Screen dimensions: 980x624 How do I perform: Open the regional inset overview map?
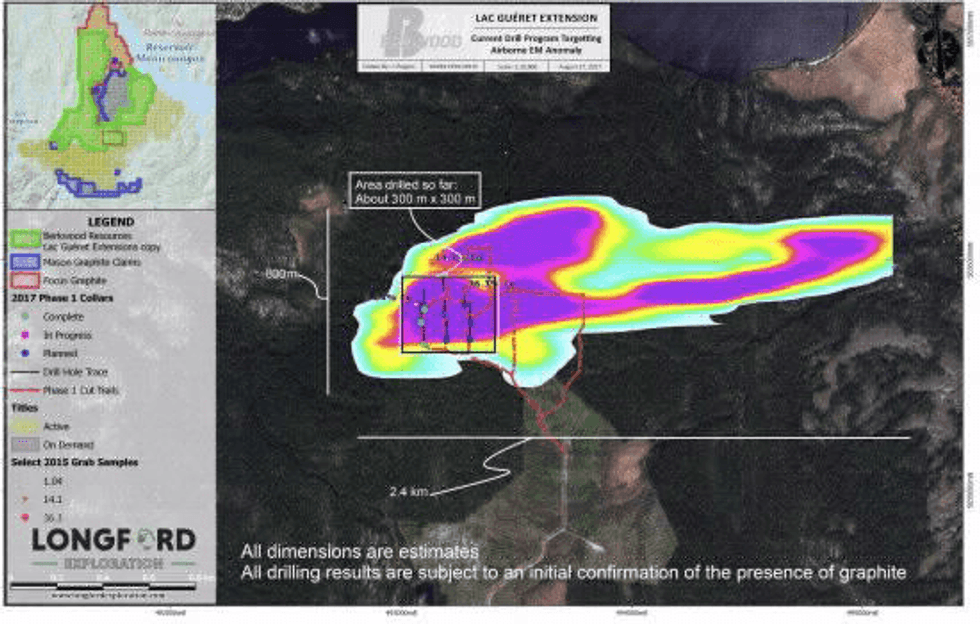click(108, 102)
